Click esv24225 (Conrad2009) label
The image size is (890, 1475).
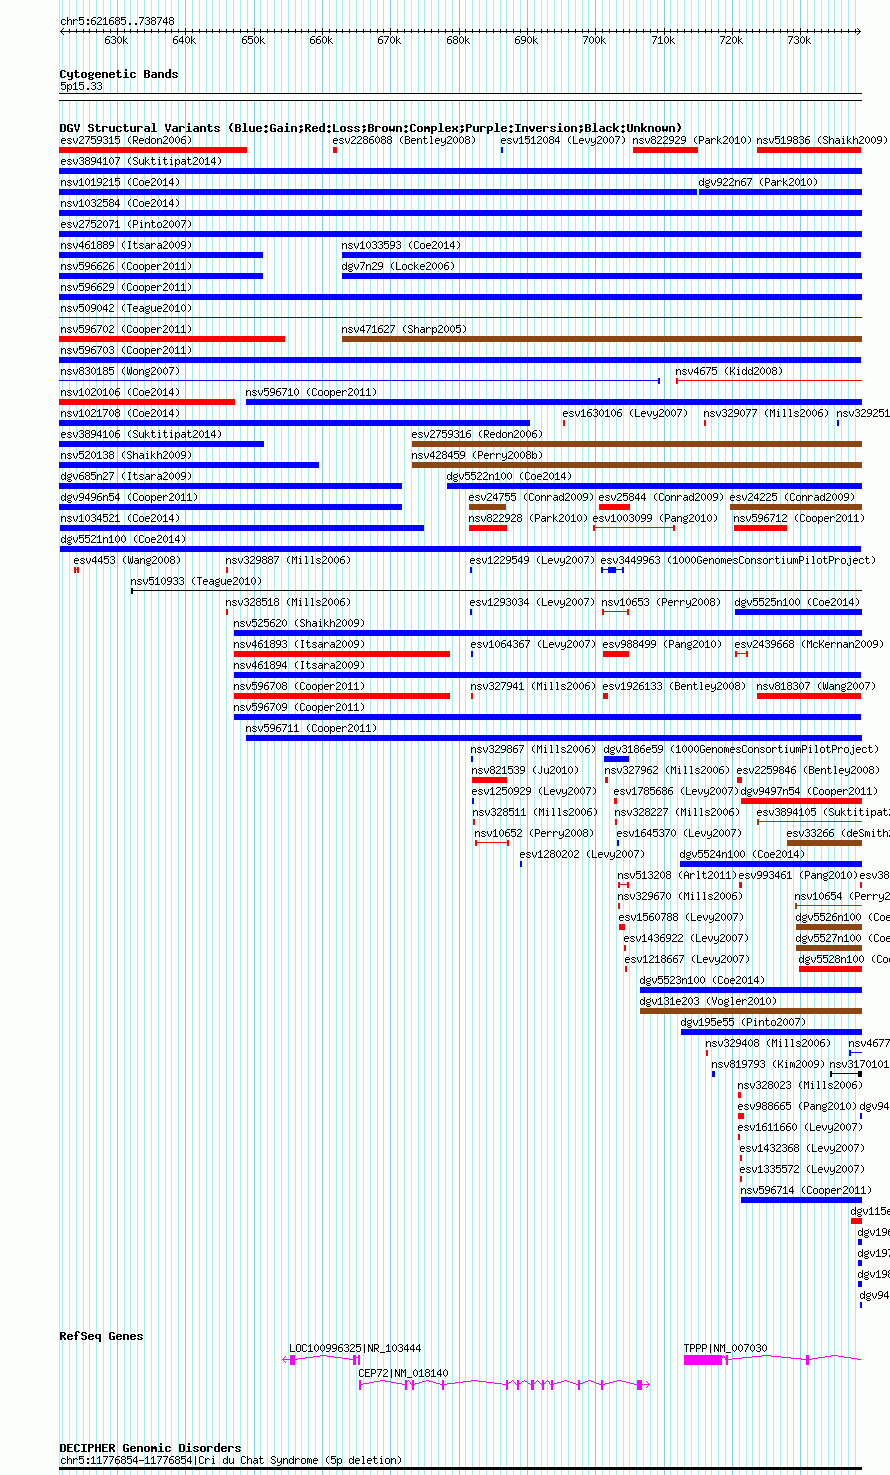(792, 498)
